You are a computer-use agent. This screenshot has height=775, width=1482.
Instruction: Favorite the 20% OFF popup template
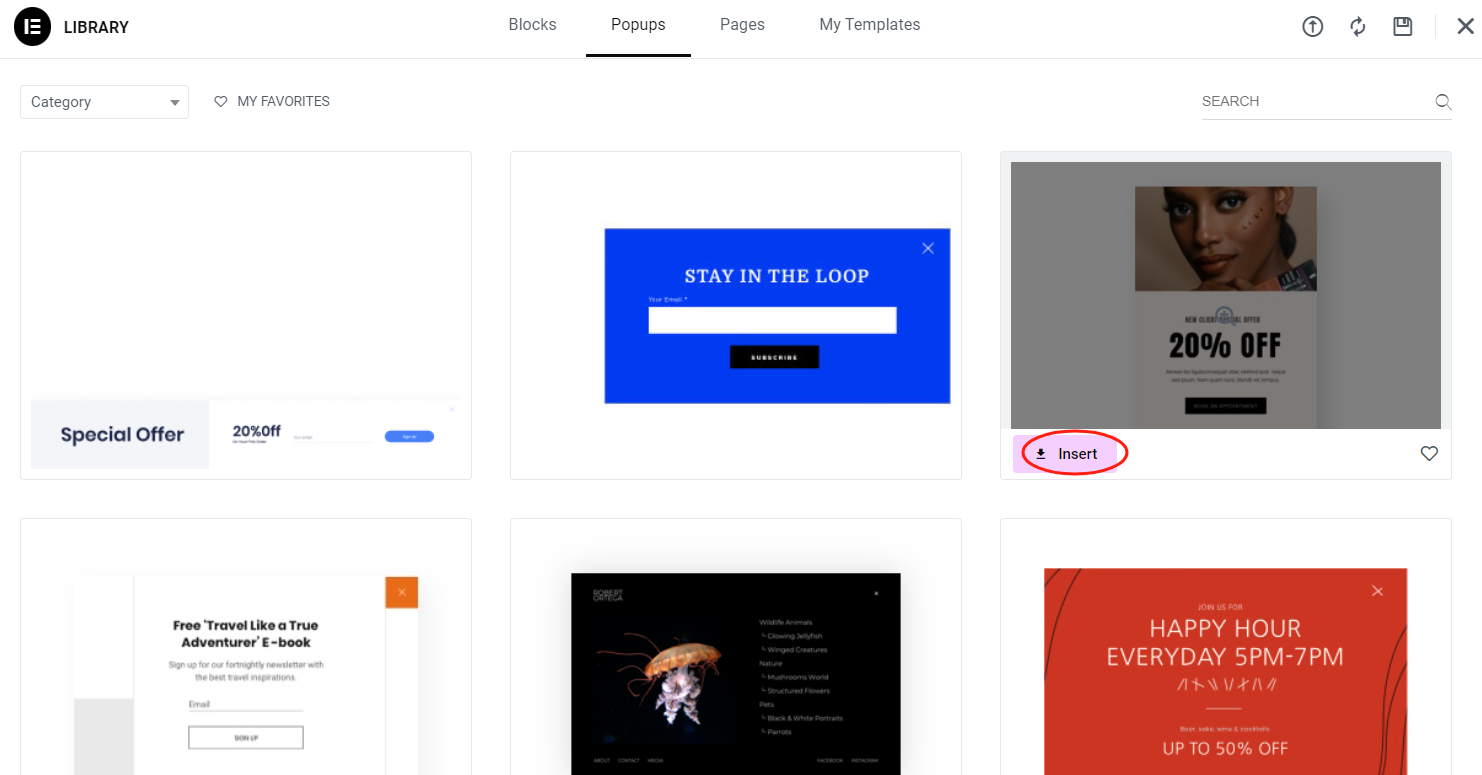(1428, 454)
